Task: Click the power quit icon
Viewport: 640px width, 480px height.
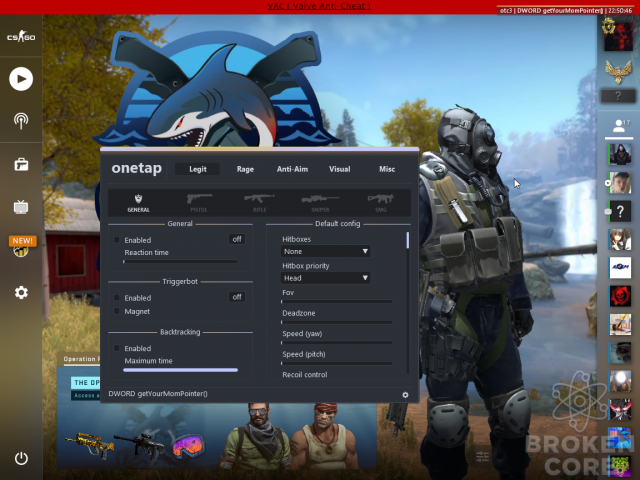Action: 21,458
